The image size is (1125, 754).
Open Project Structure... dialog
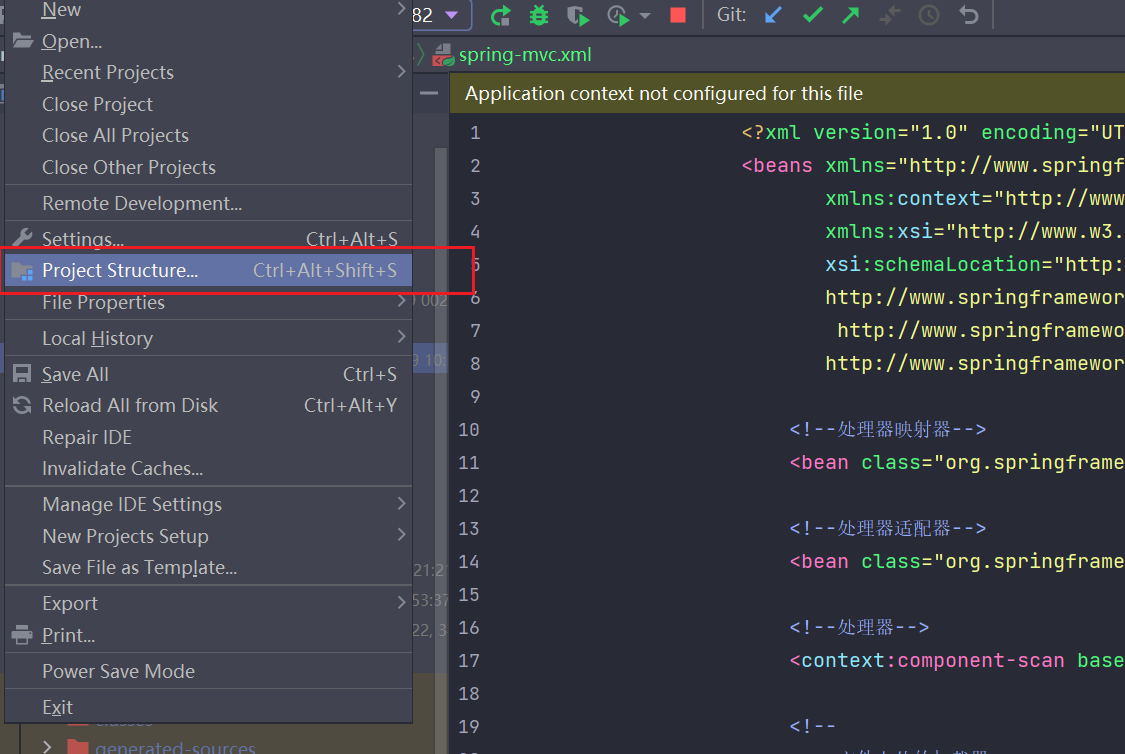pos(208,270)
